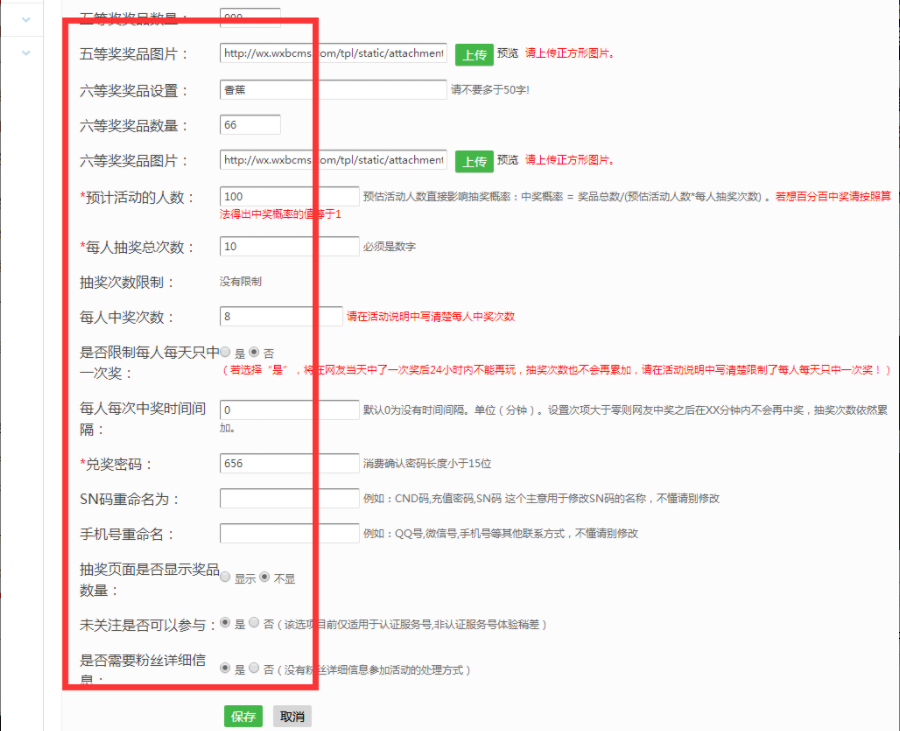Click 上传 button for 五等奖奖品图片
This screenshot has width=900, height=731.
click(474, 55)
